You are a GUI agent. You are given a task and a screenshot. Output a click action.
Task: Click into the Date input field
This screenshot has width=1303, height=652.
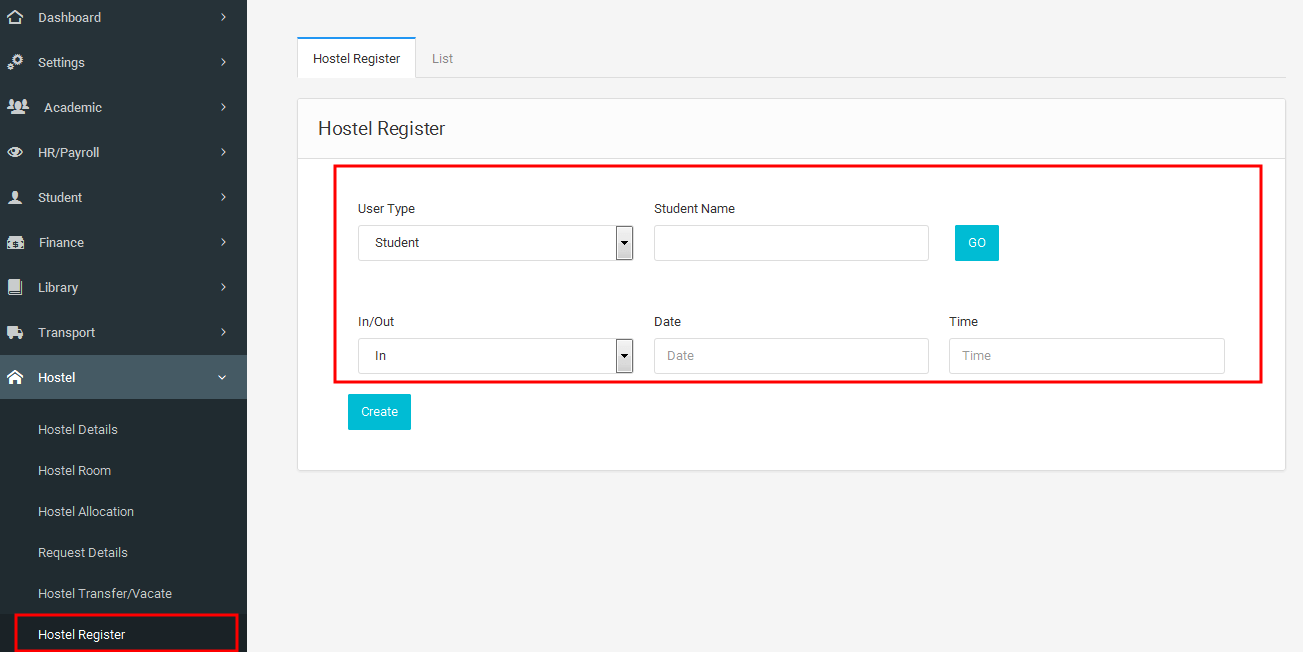coord(790,356)
